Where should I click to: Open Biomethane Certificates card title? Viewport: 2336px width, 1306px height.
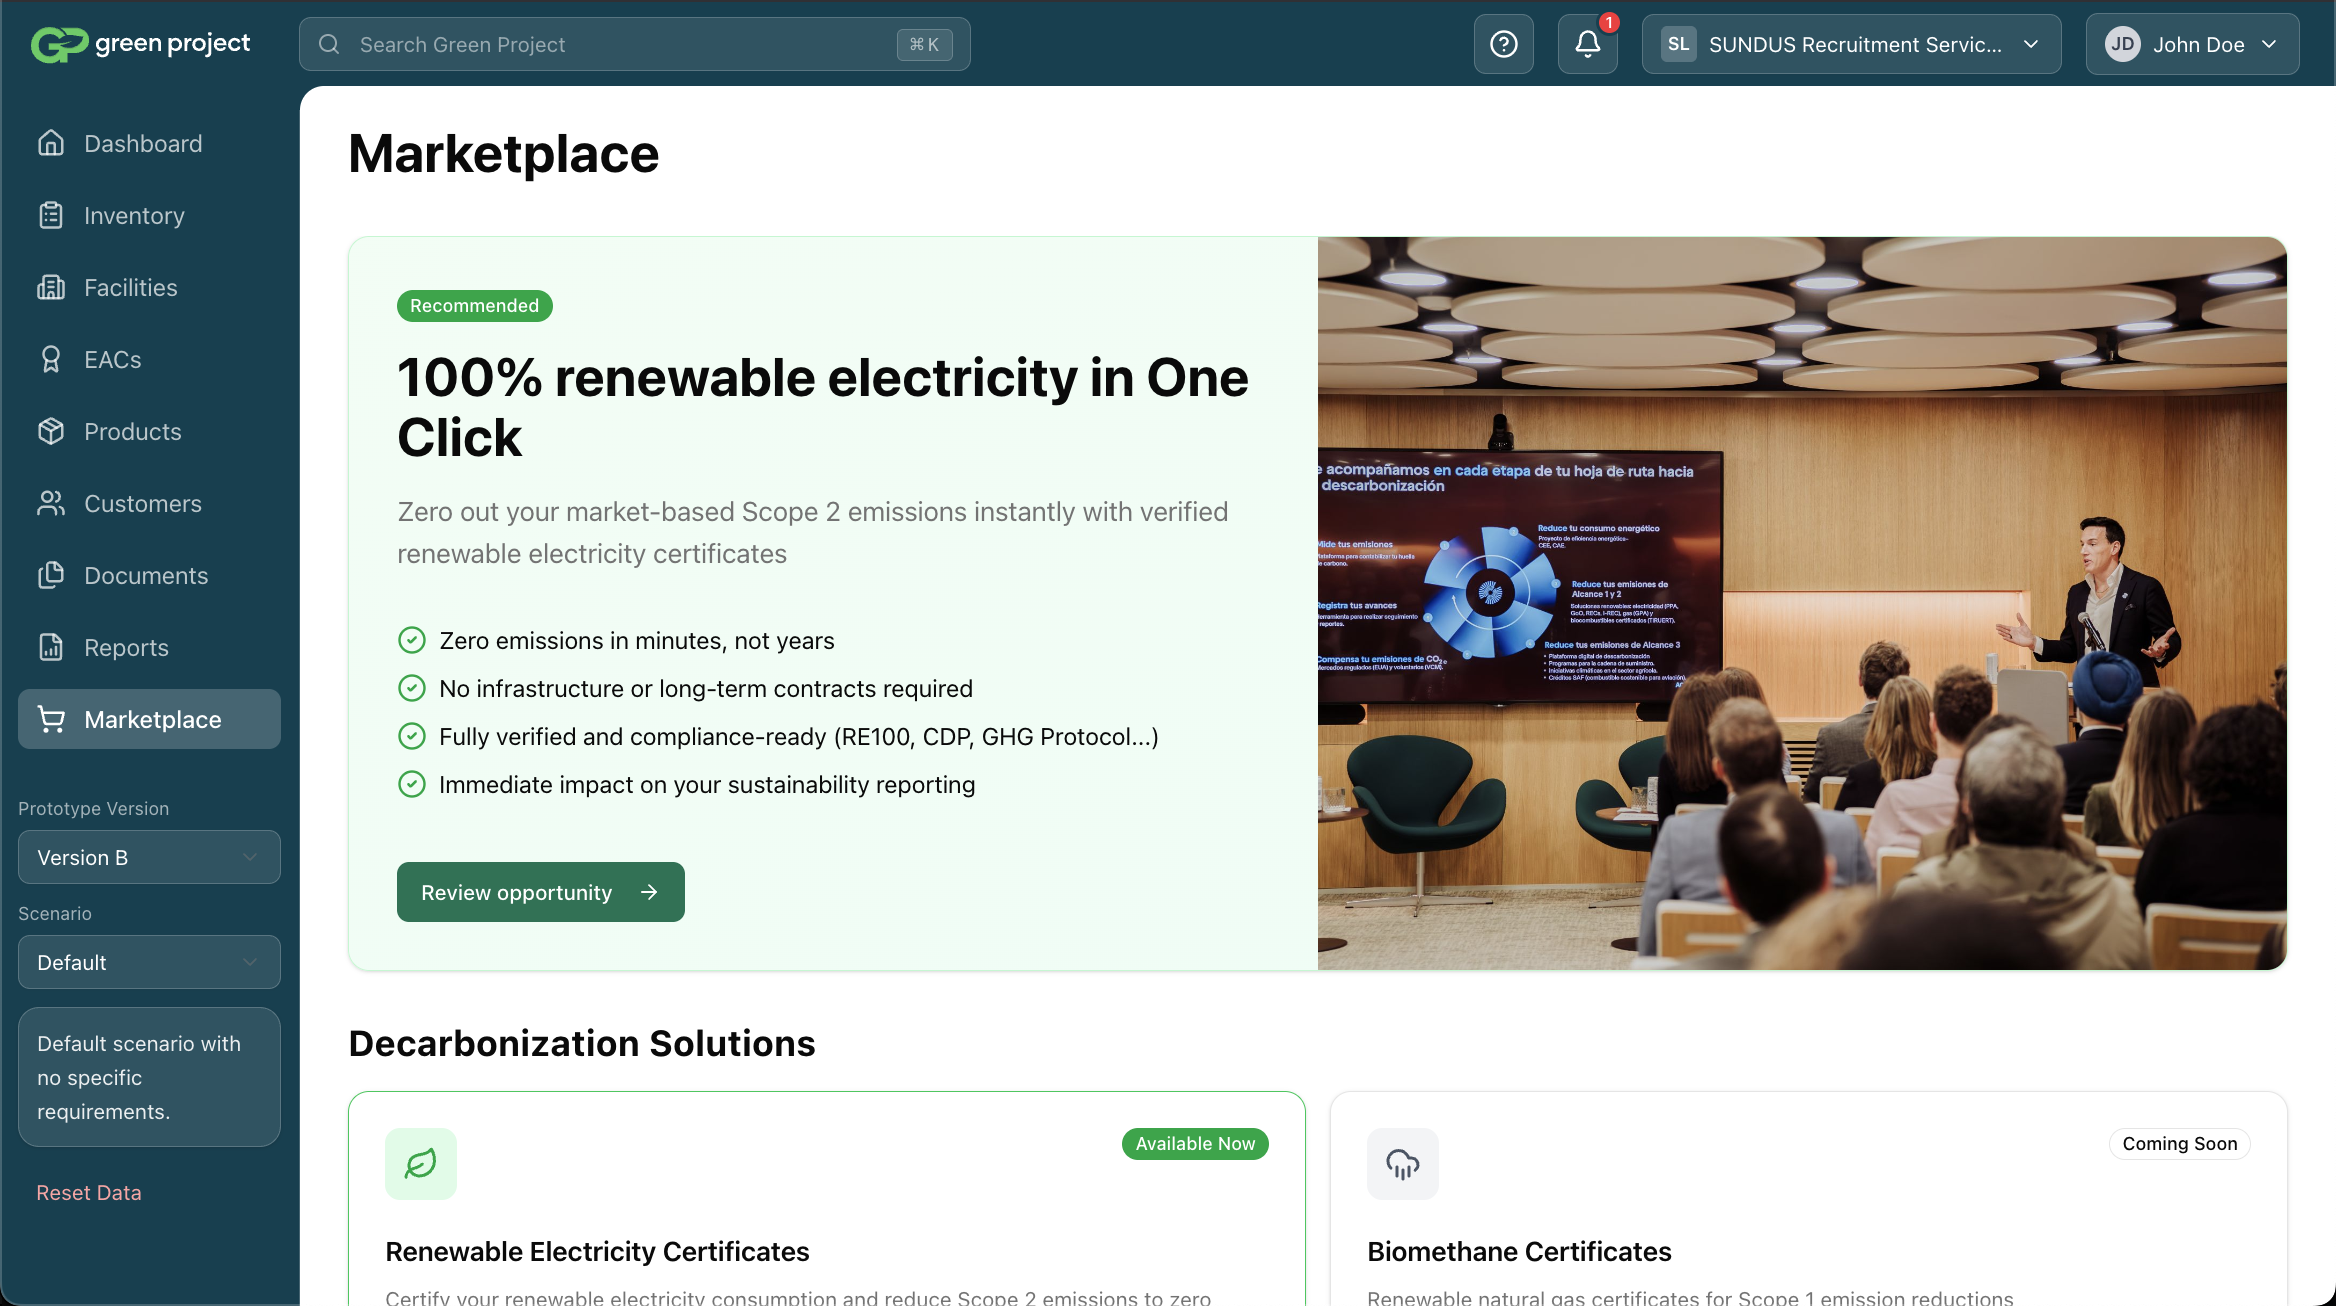pyautogui.click(x=1519, y=1251)
